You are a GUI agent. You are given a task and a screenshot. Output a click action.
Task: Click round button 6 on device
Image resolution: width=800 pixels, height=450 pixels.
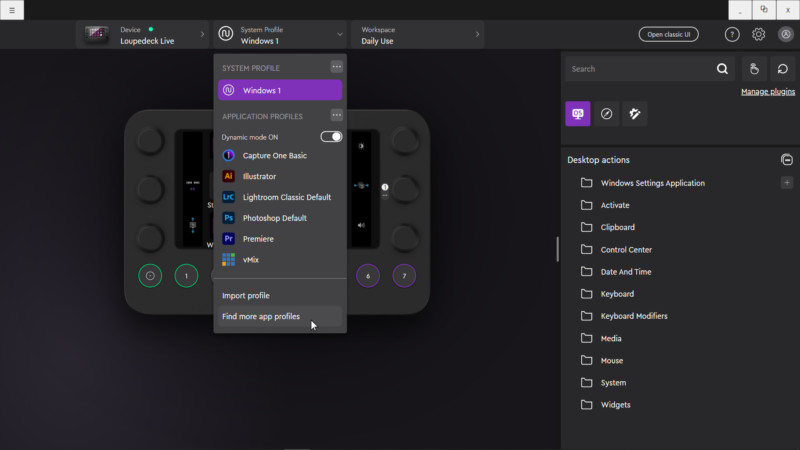(x=368, y=276)
